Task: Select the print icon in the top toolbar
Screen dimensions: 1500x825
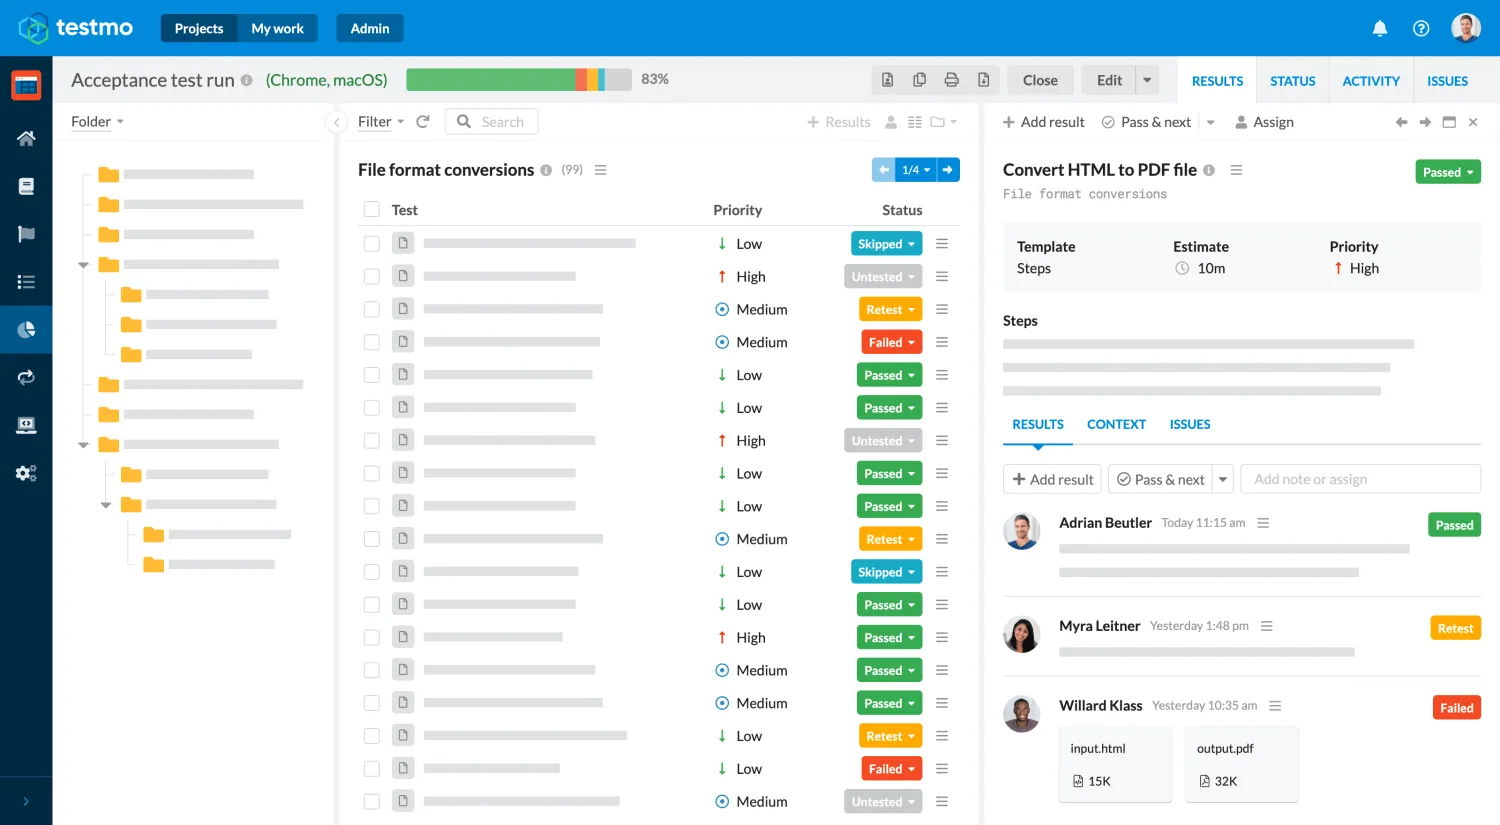Action: pyautogui.click(x=951, y=79)
